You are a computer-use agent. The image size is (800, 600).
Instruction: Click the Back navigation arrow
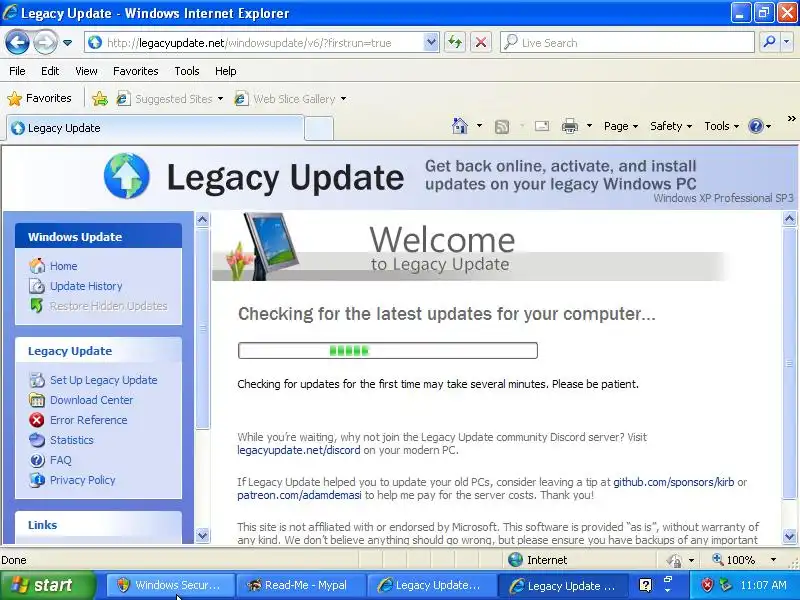click(x=17, y=42)
